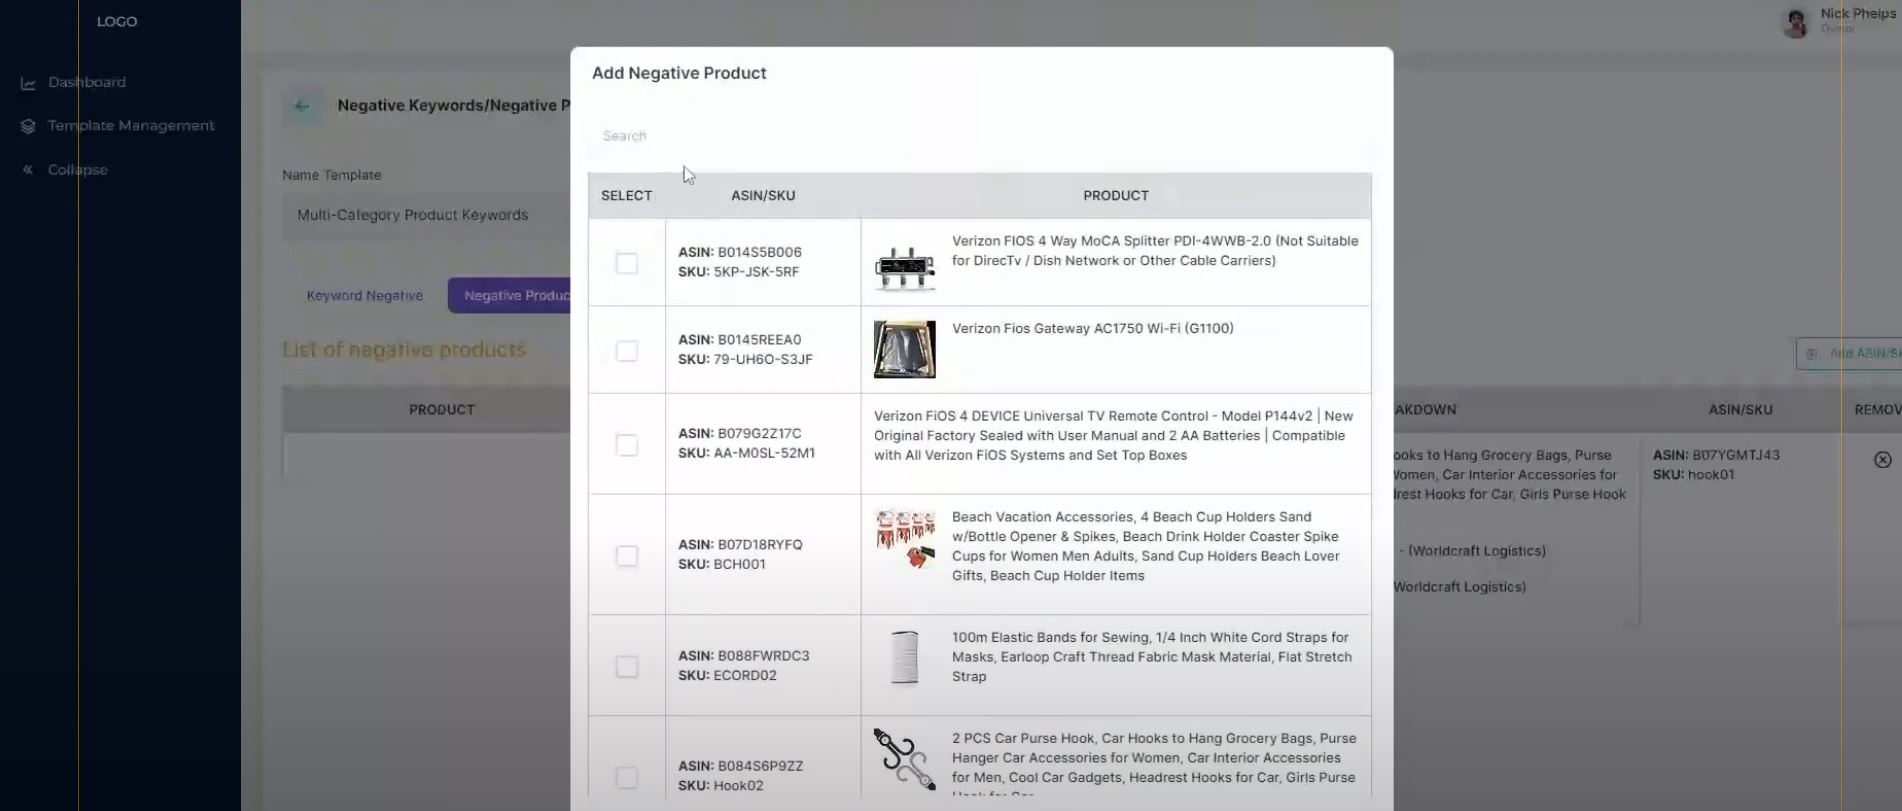The image size is (1902, 811).
Task: Click the Dashboard chart icon
Action: (28, 83)
